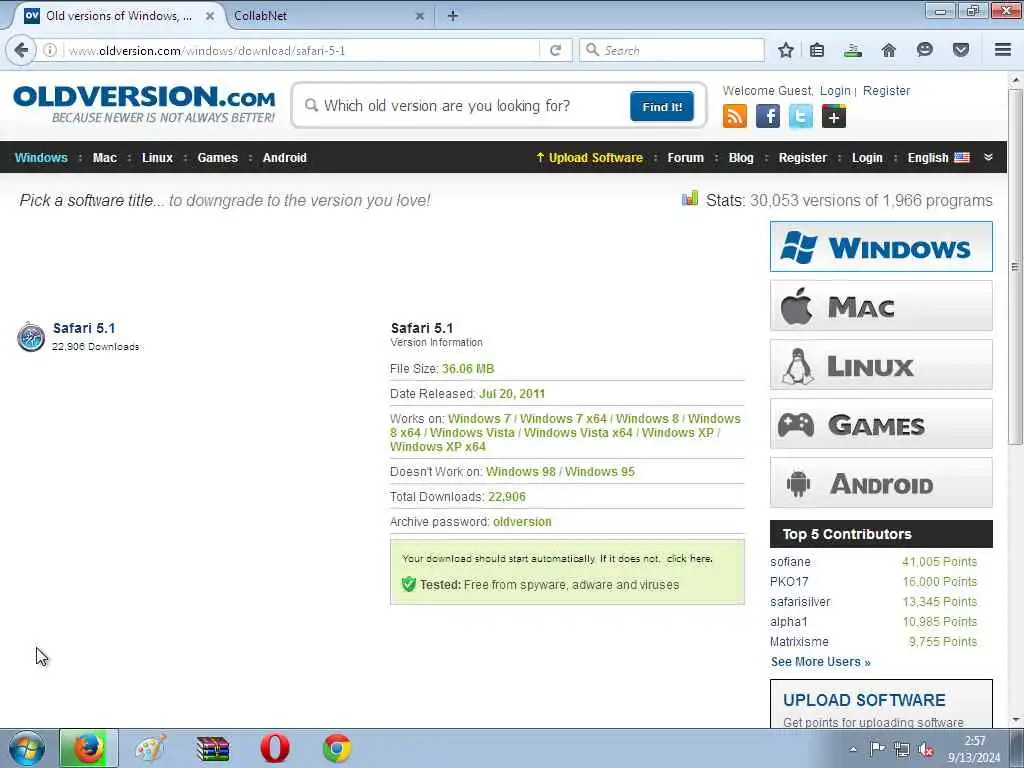This screenshot has width=1024, height=768.
Task: Open the Windows Start menu
Action: [x=27, y=748]
